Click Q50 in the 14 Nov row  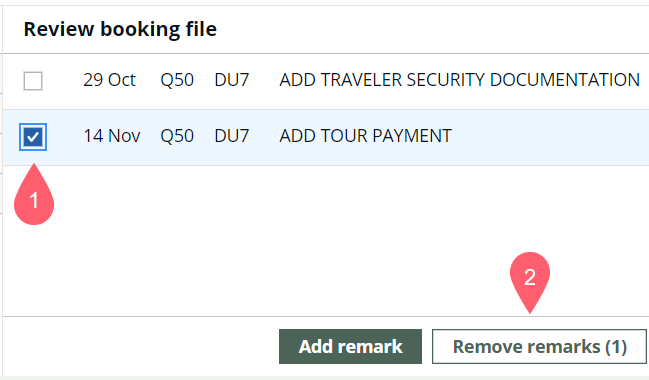177,136
